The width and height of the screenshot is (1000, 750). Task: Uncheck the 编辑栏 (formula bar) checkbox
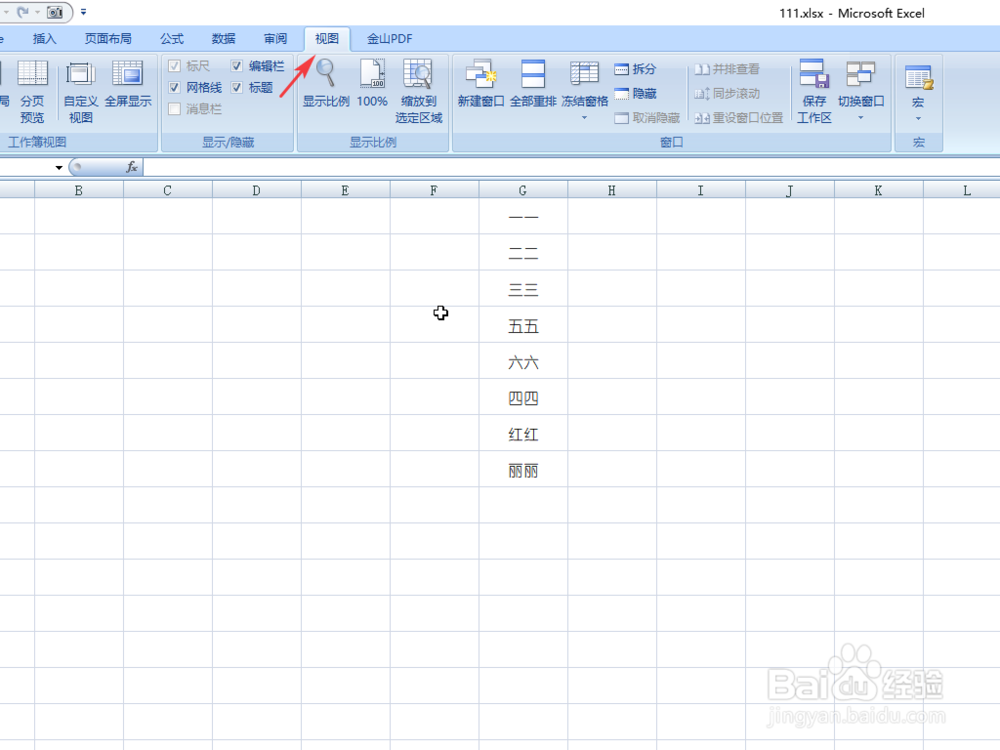tap(237, 65)
